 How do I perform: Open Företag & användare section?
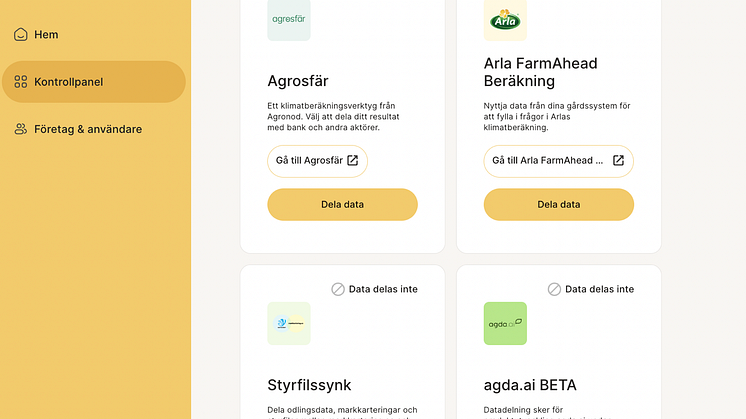pos(87,129)
